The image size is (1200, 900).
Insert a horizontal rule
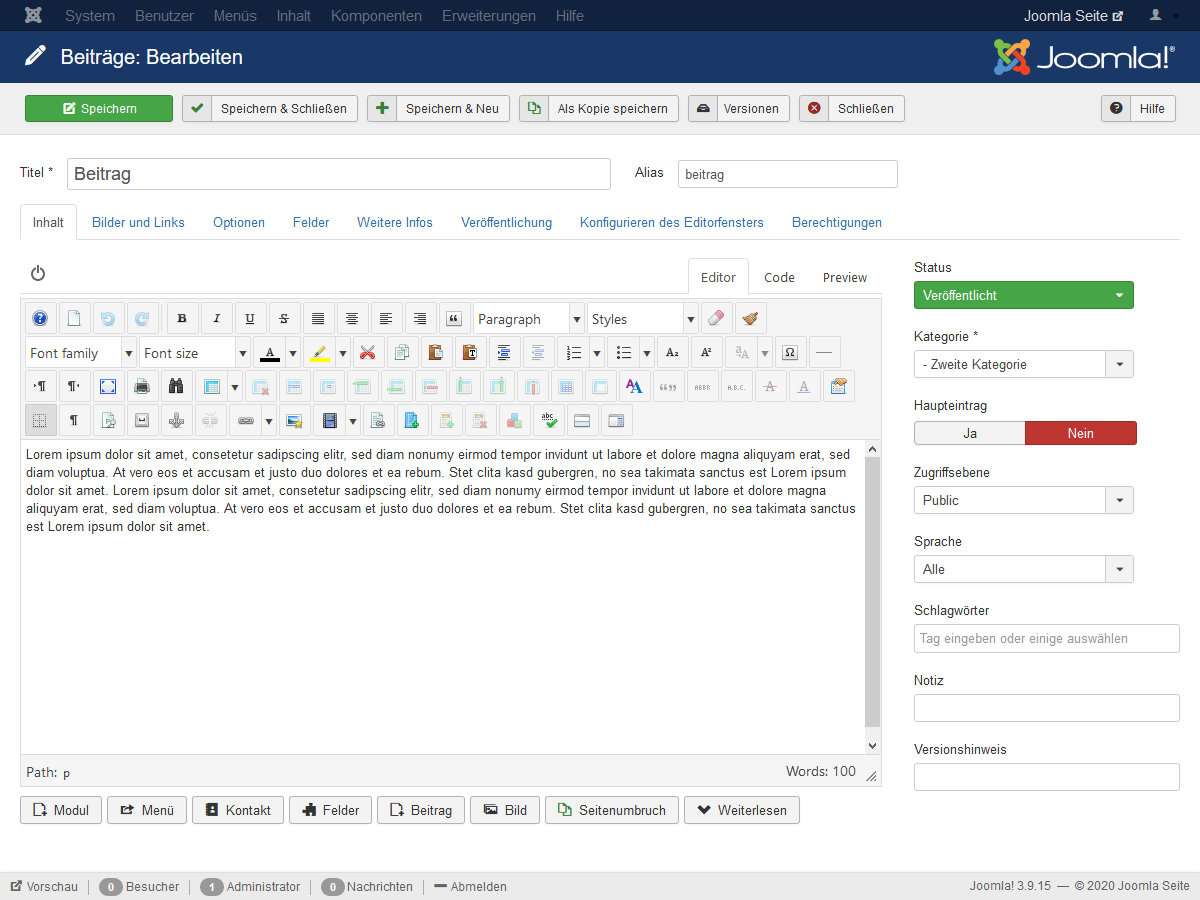(x=824, y=353)
